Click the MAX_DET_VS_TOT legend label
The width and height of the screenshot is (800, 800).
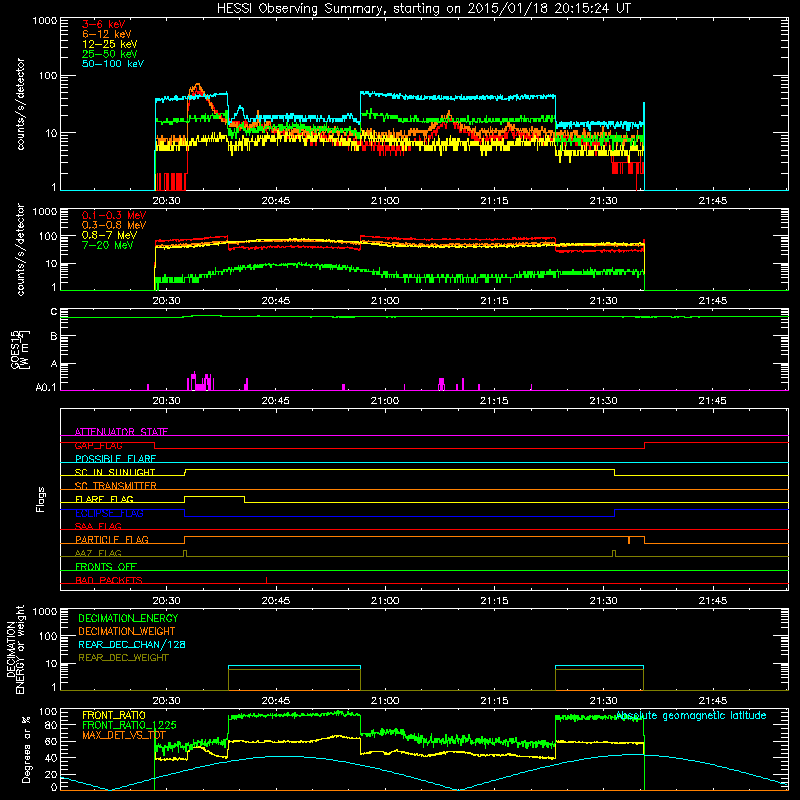124,735
